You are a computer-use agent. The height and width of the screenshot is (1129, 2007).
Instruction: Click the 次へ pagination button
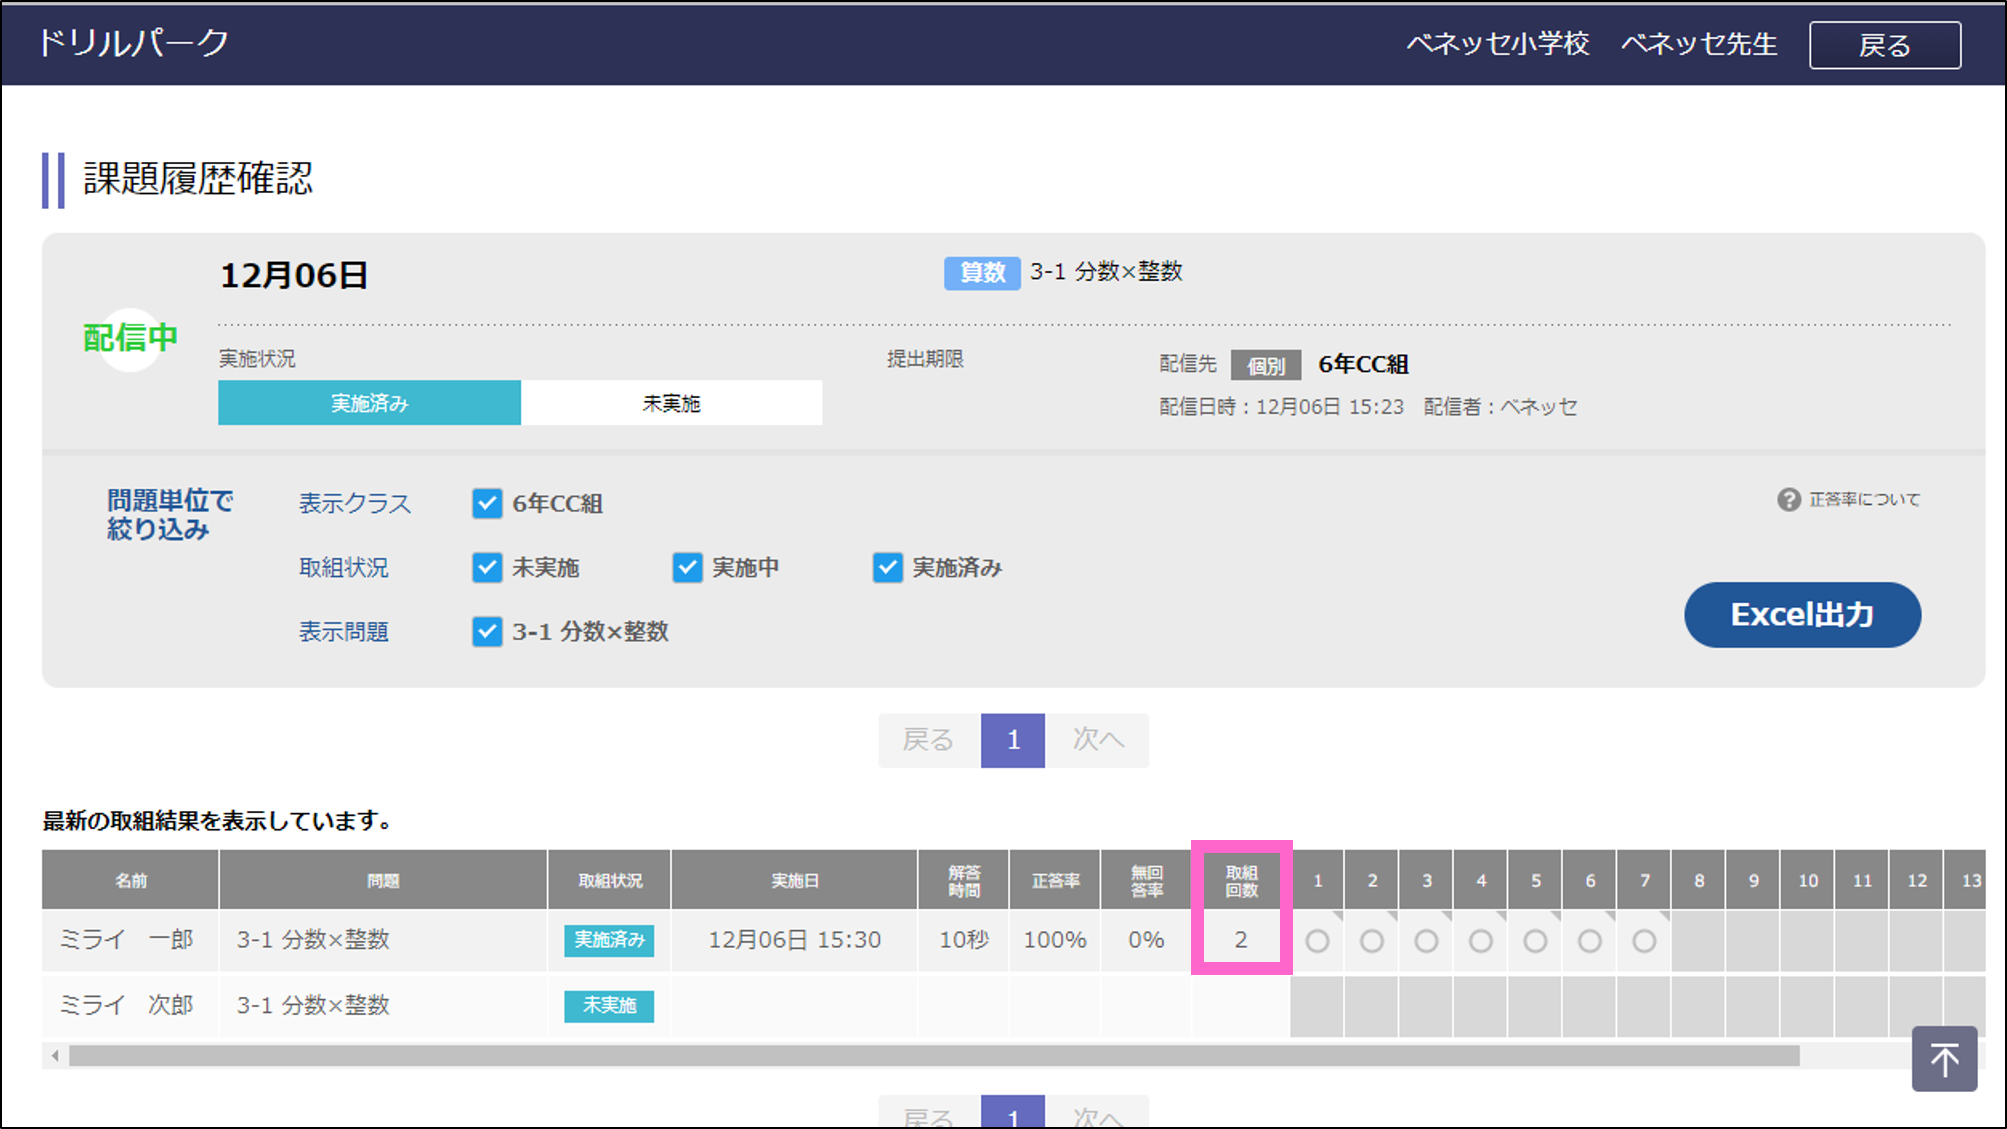tap(1097, 740)
